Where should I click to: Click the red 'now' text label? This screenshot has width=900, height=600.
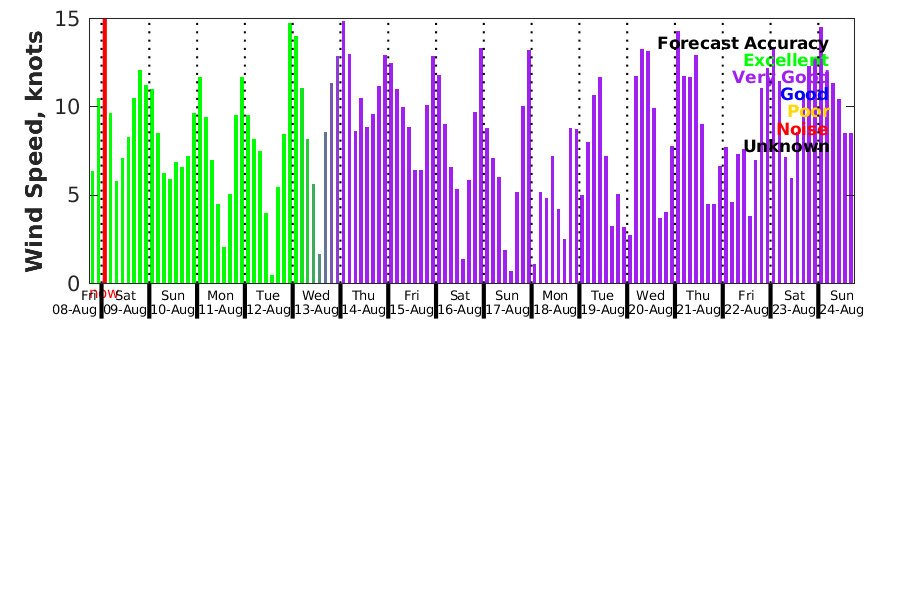point(103,294)
